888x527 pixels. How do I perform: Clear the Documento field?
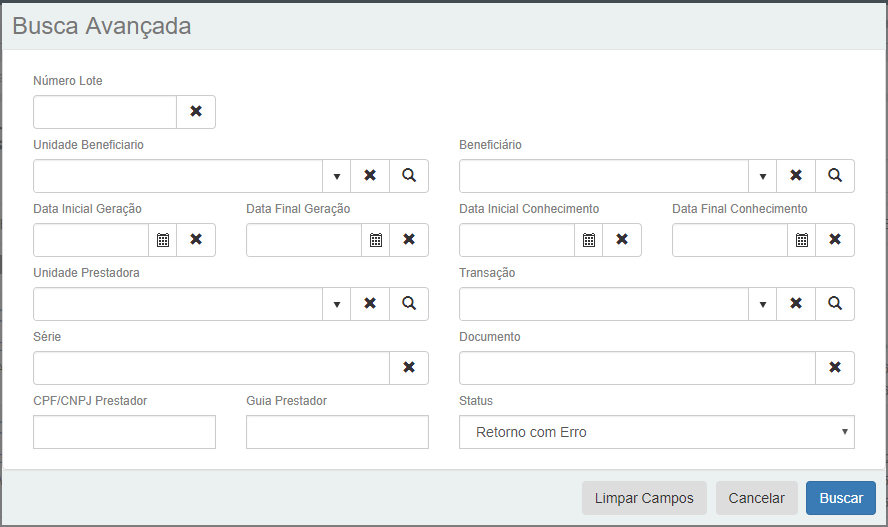point(835,368)
